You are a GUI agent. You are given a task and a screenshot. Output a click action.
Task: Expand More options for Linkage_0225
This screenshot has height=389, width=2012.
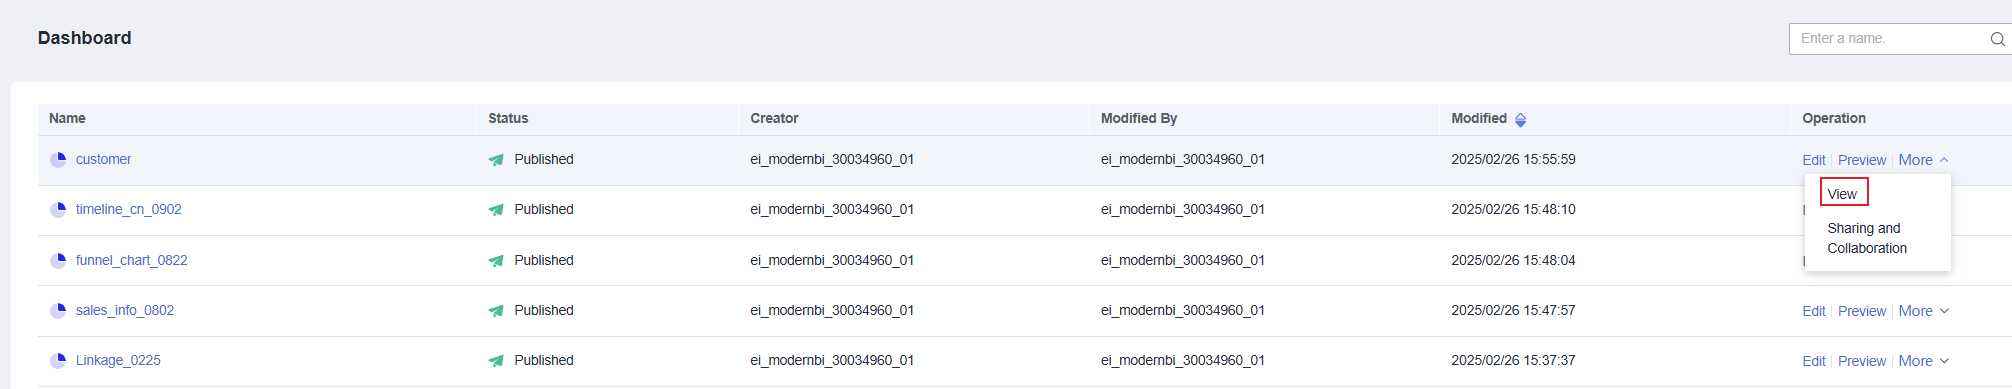[1923, 361]
